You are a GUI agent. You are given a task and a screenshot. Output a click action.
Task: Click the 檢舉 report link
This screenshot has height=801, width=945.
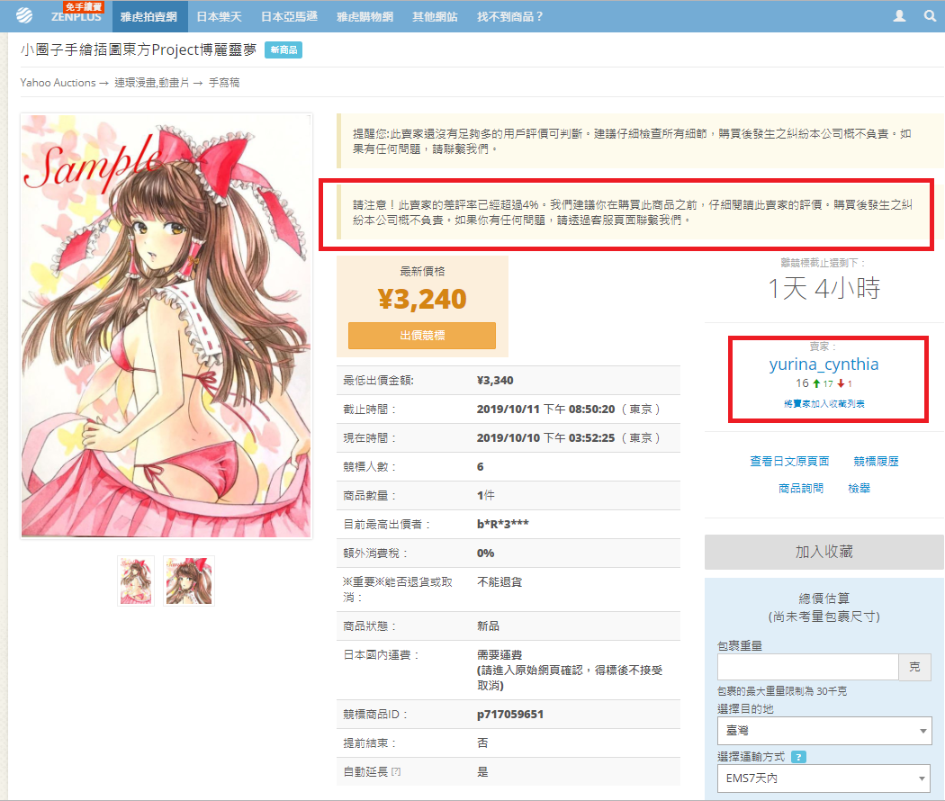click(859, 488)
